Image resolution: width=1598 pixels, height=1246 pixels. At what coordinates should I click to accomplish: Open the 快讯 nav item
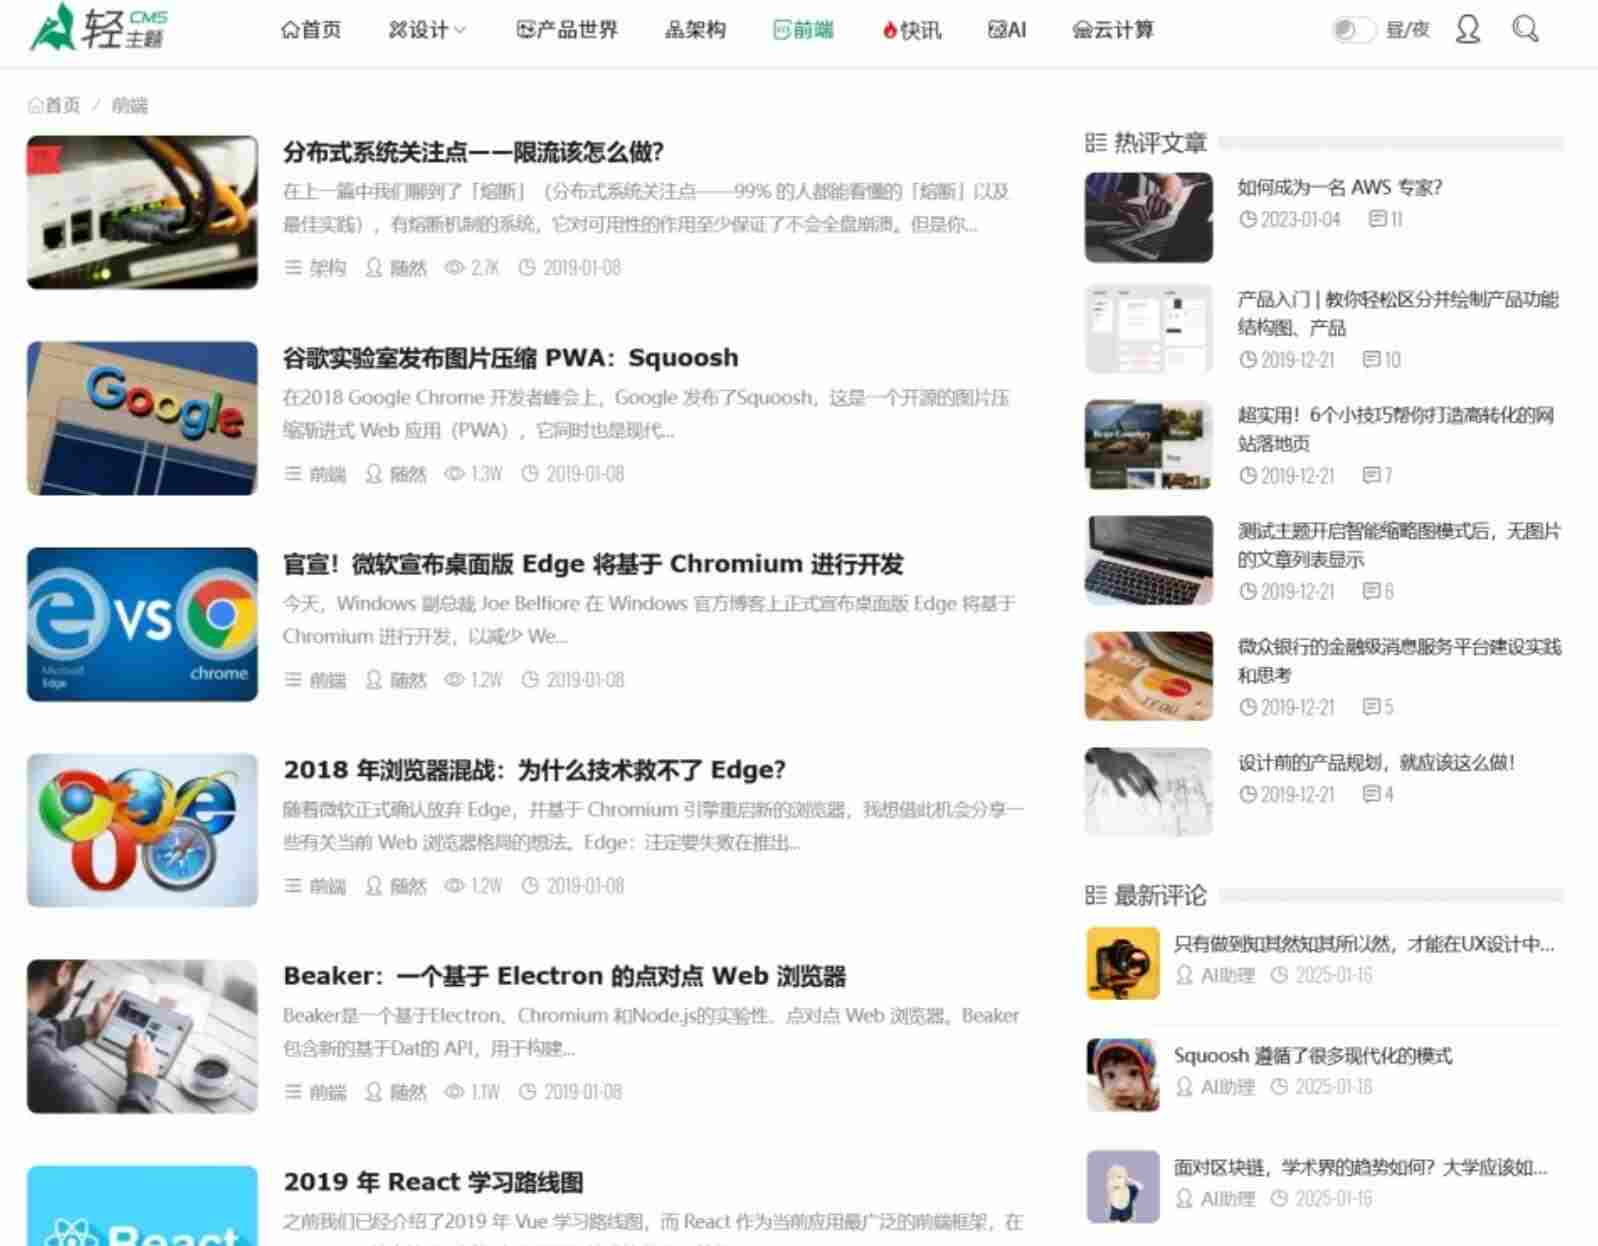tap(911, 30)
